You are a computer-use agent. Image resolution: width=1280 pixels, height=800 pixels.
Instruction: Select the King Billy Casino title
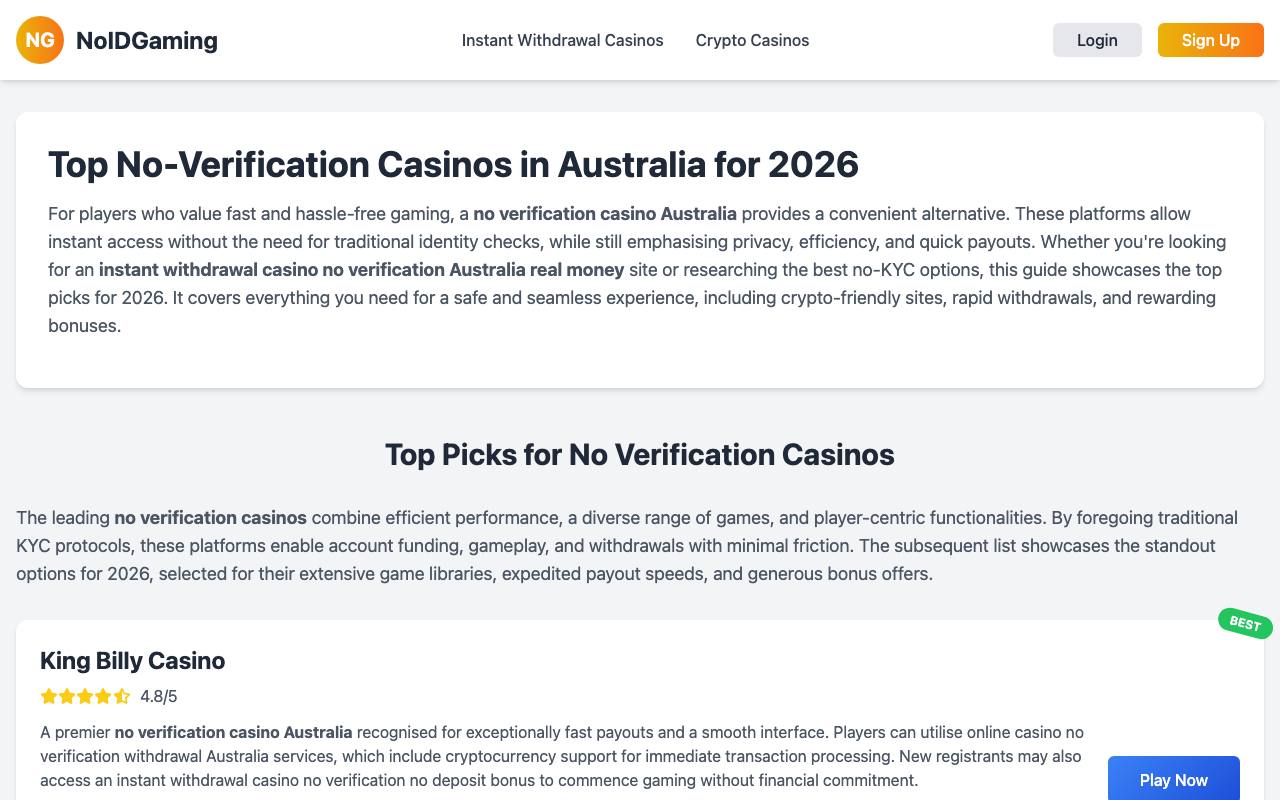coord(132,660)
